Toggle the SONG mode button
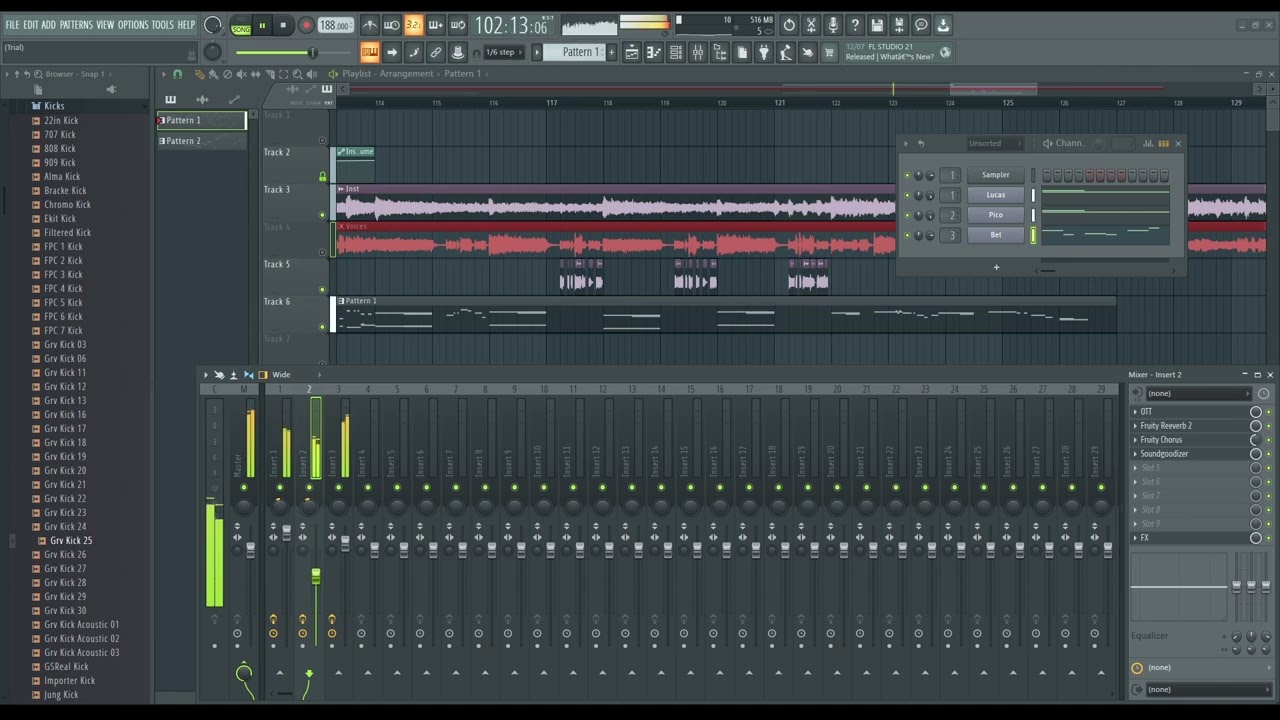 [x=241, y=29]
